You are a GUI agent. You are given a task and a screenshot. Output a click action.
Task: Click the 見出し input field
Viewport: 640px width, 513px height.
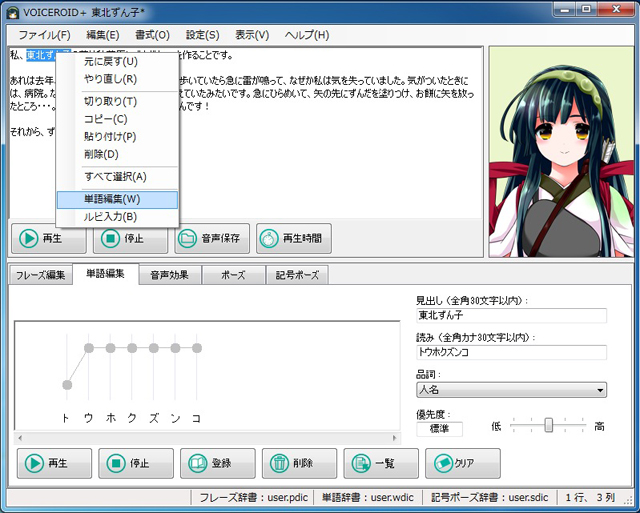tap(511, 315)
